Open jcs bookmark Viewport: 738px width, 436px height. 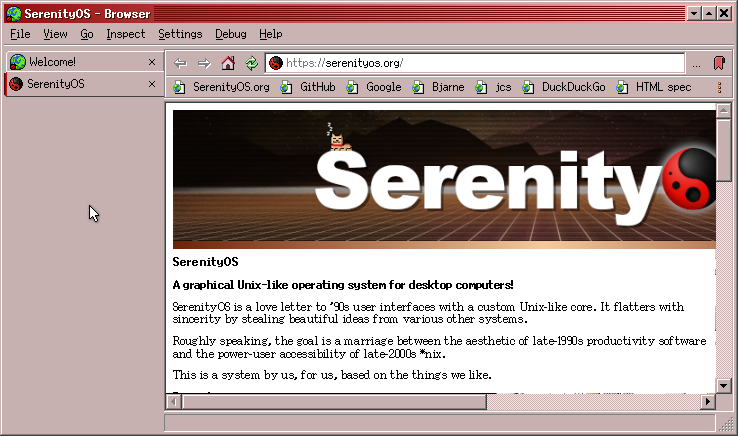pos(494,87)
